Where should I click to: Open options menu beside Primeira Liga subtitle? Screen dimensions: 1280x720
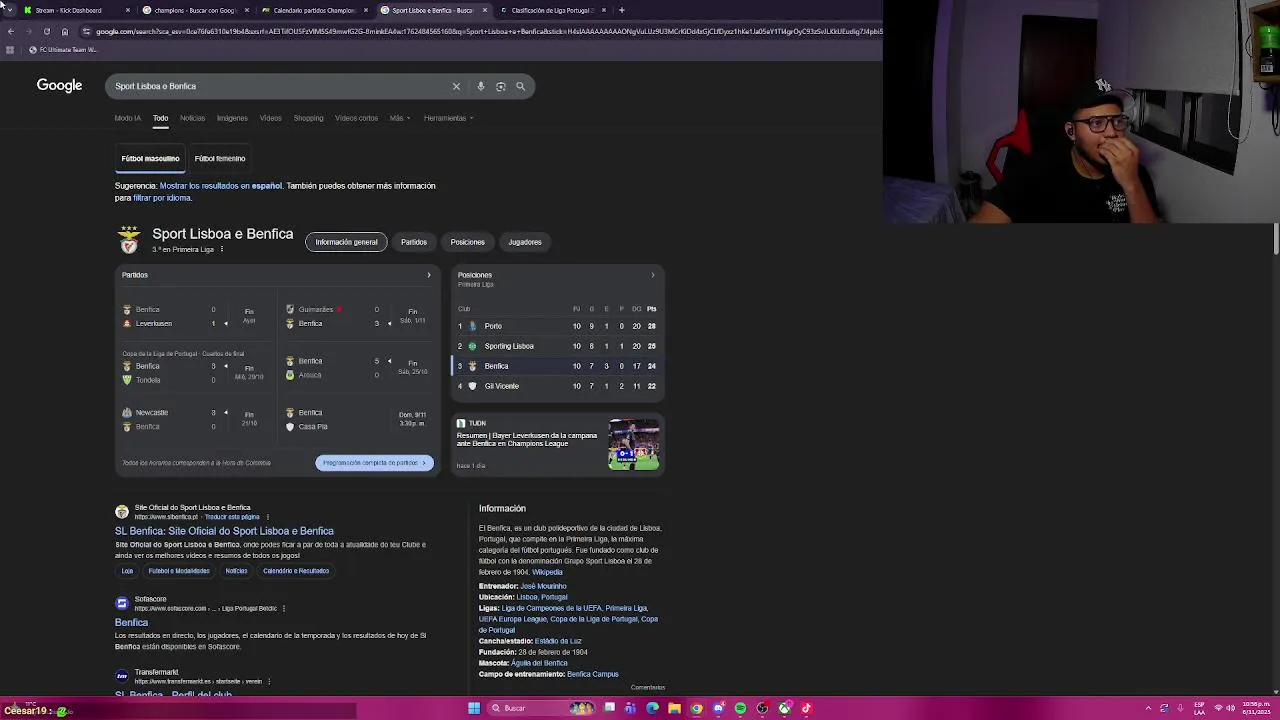(x=221, y=249)
